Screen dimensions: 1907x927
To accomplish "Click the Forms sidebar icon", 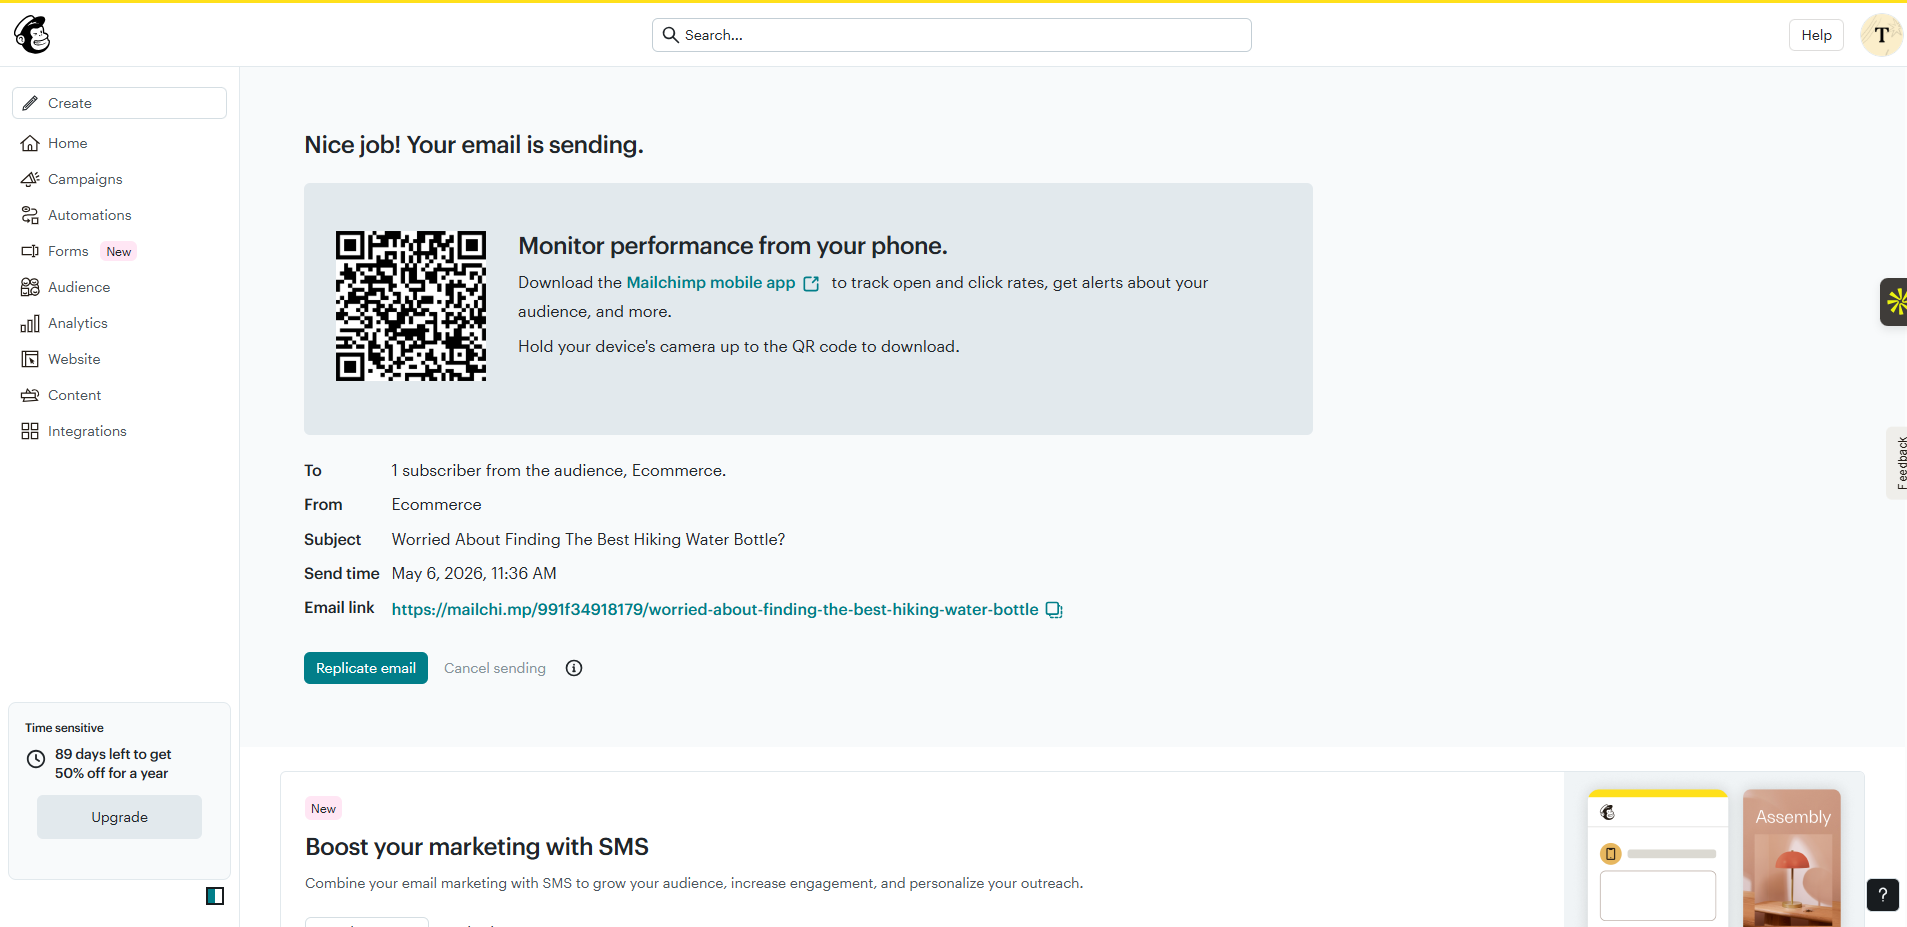I will tap(30, 251).
